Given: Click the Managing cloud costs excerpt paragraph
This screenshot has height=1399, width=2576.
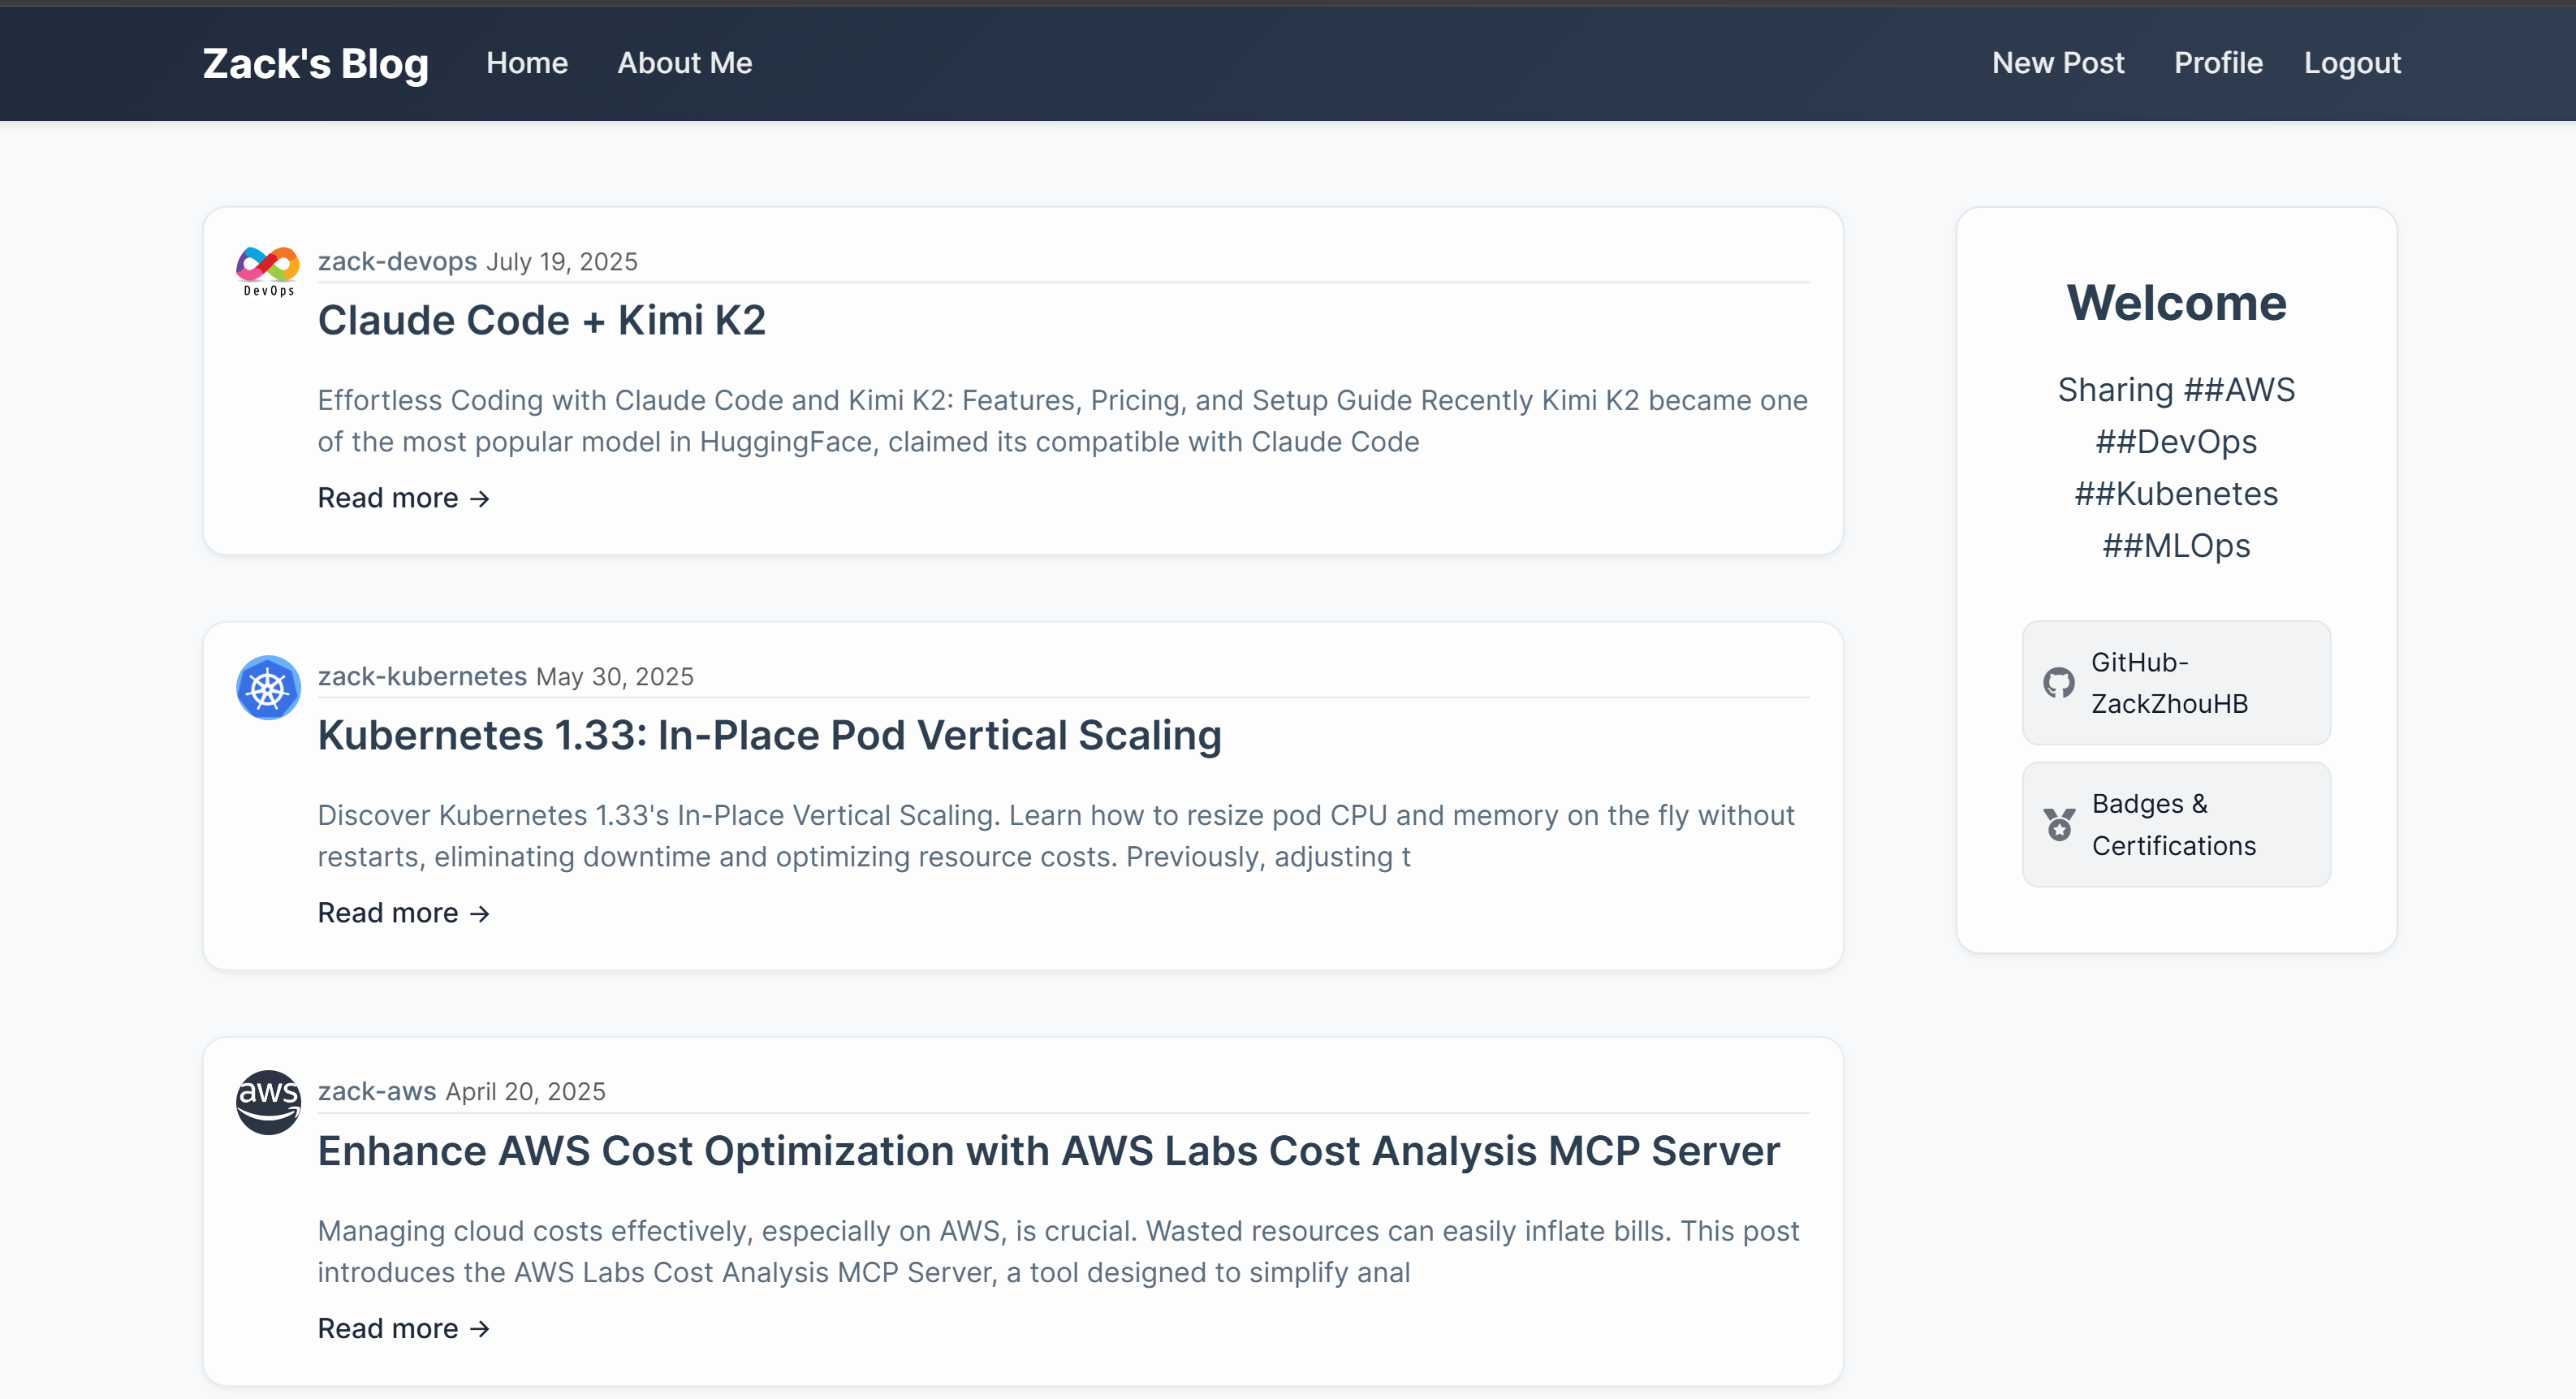Looking at the screenshot, I should click(x=1058, y=1251).
